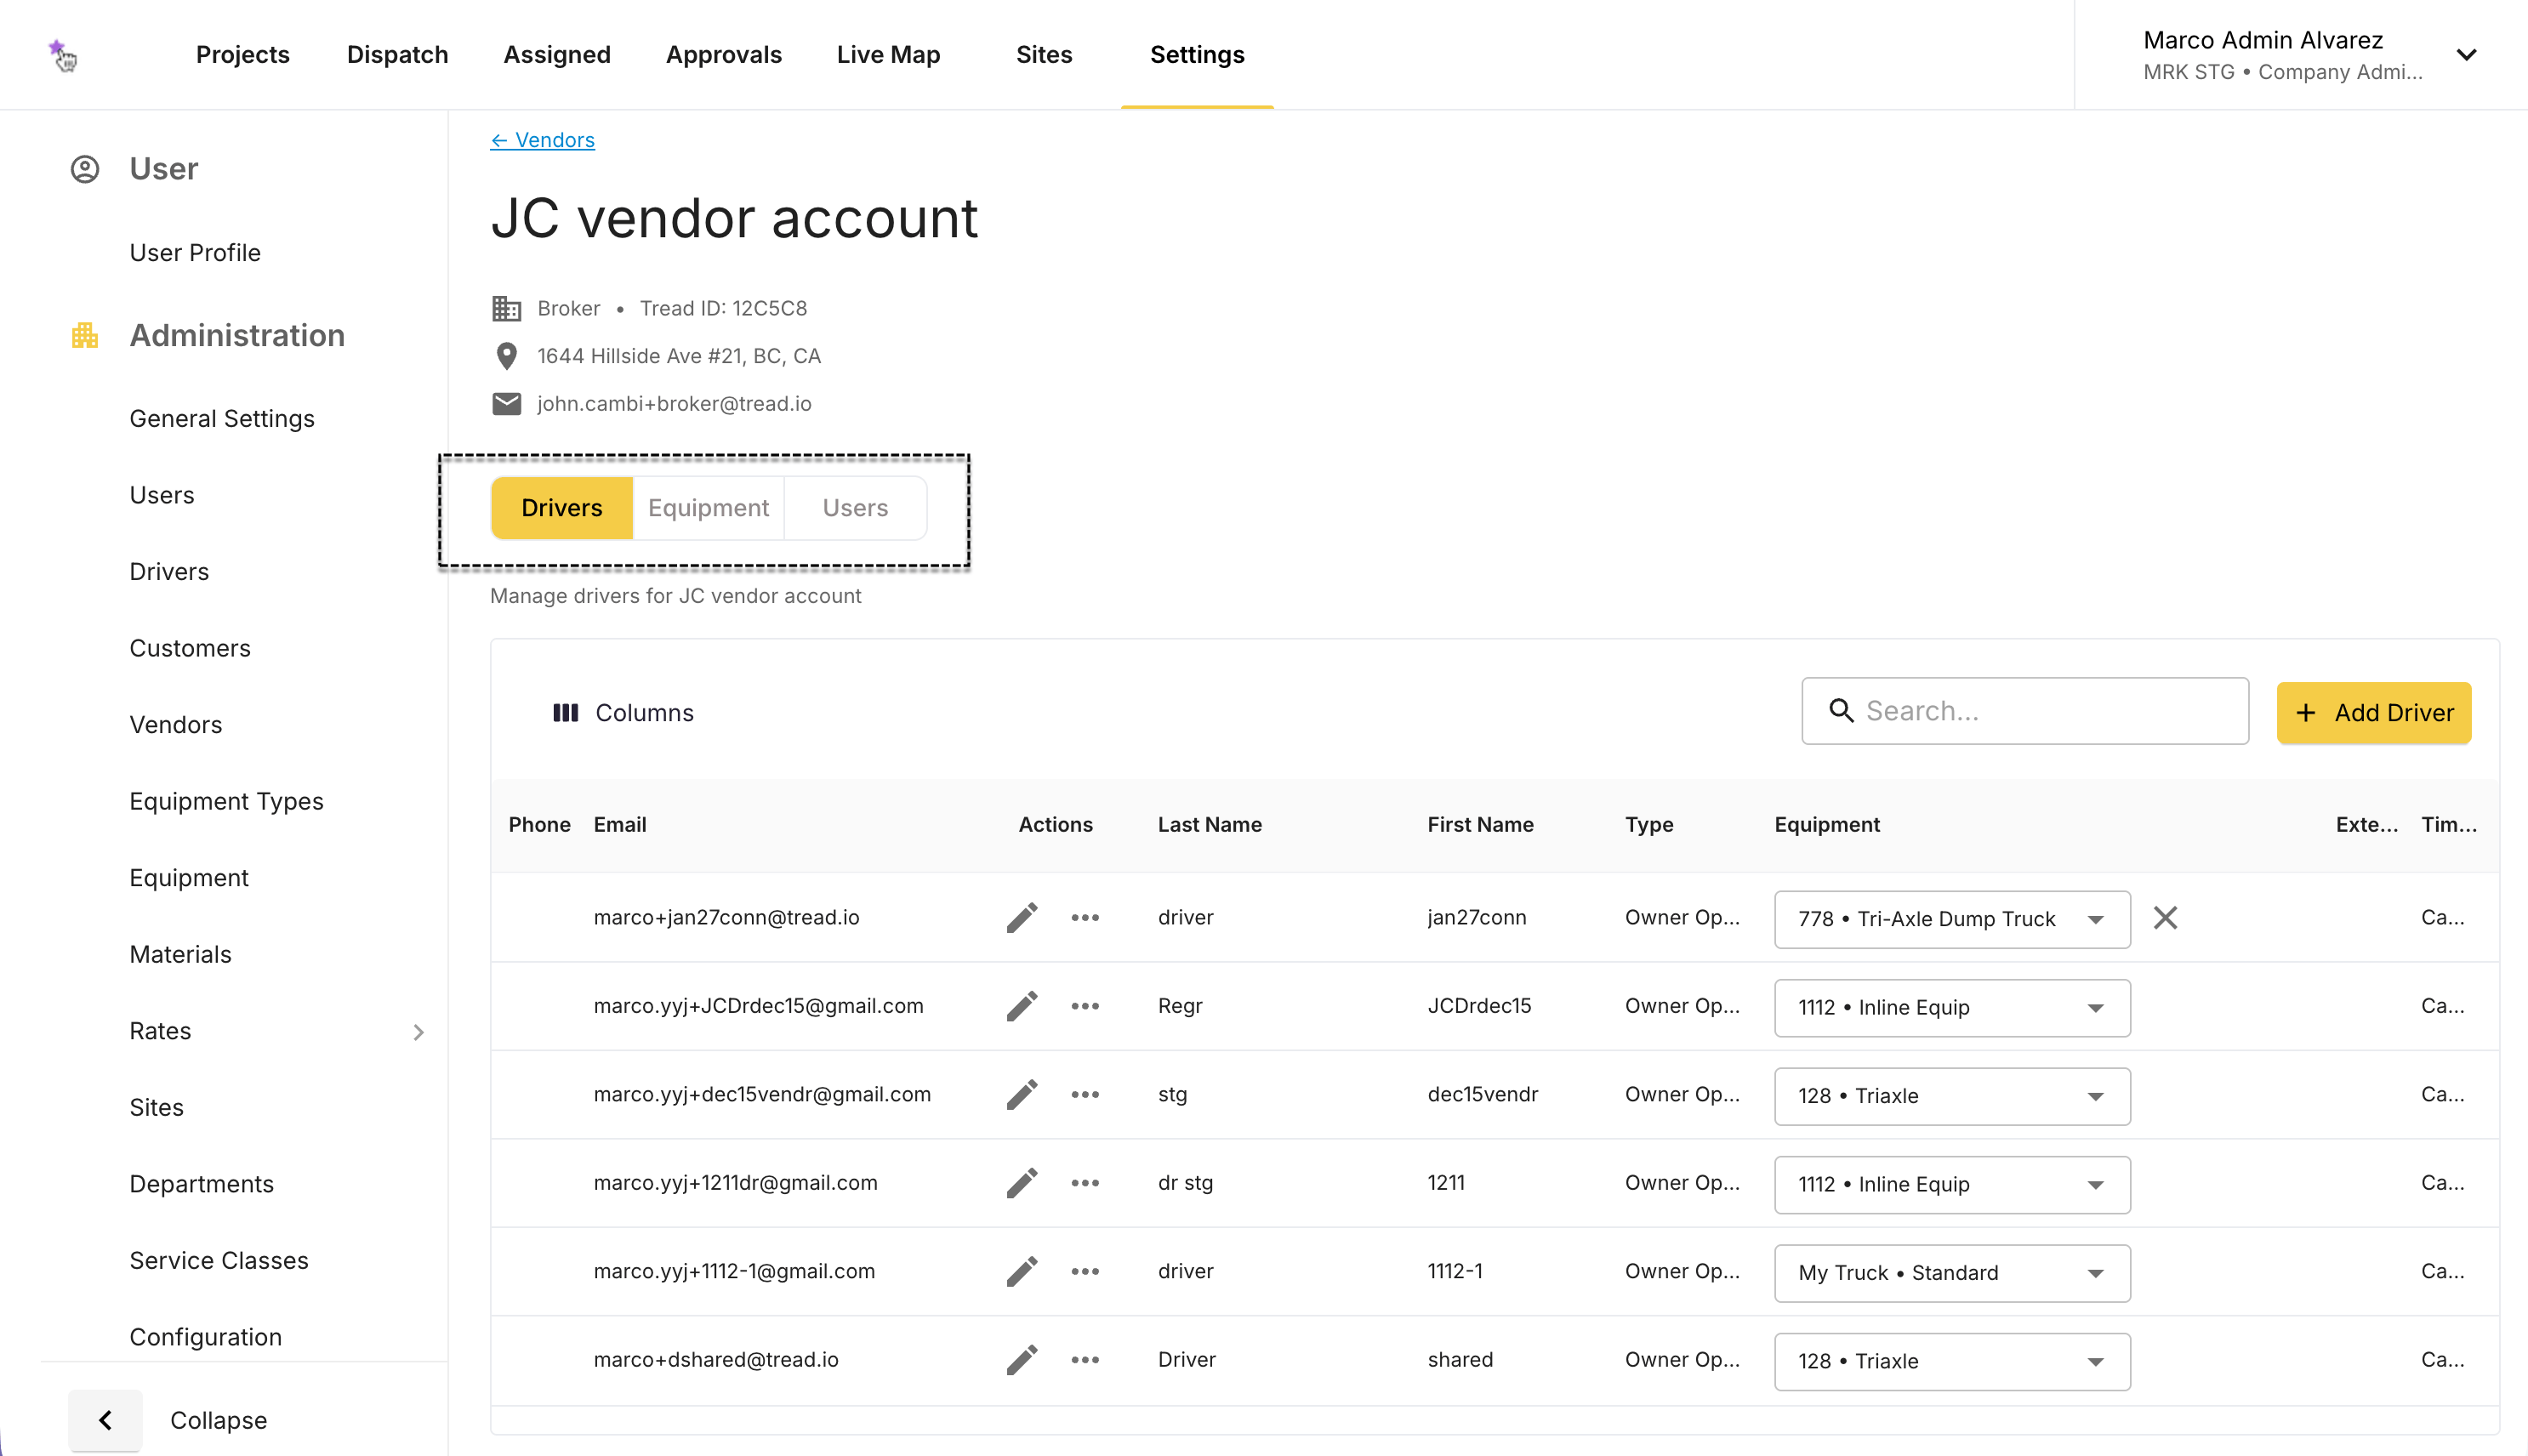Screen dimensions: 2528x1456
Task: Open more actions for marco.yyj+dec15vendr@gmail.com
Action: [x=1085, y=1094]
